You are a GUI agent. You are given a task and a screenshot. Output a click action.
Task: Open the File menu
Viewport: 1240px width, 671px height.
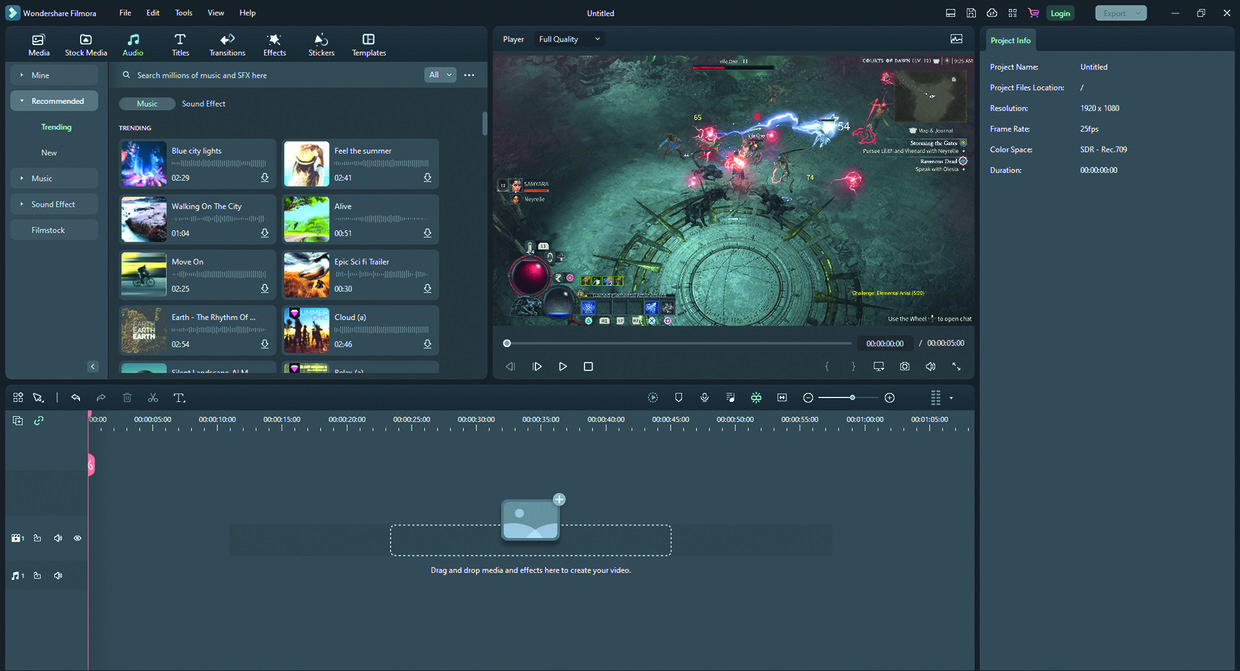[125, 13]
